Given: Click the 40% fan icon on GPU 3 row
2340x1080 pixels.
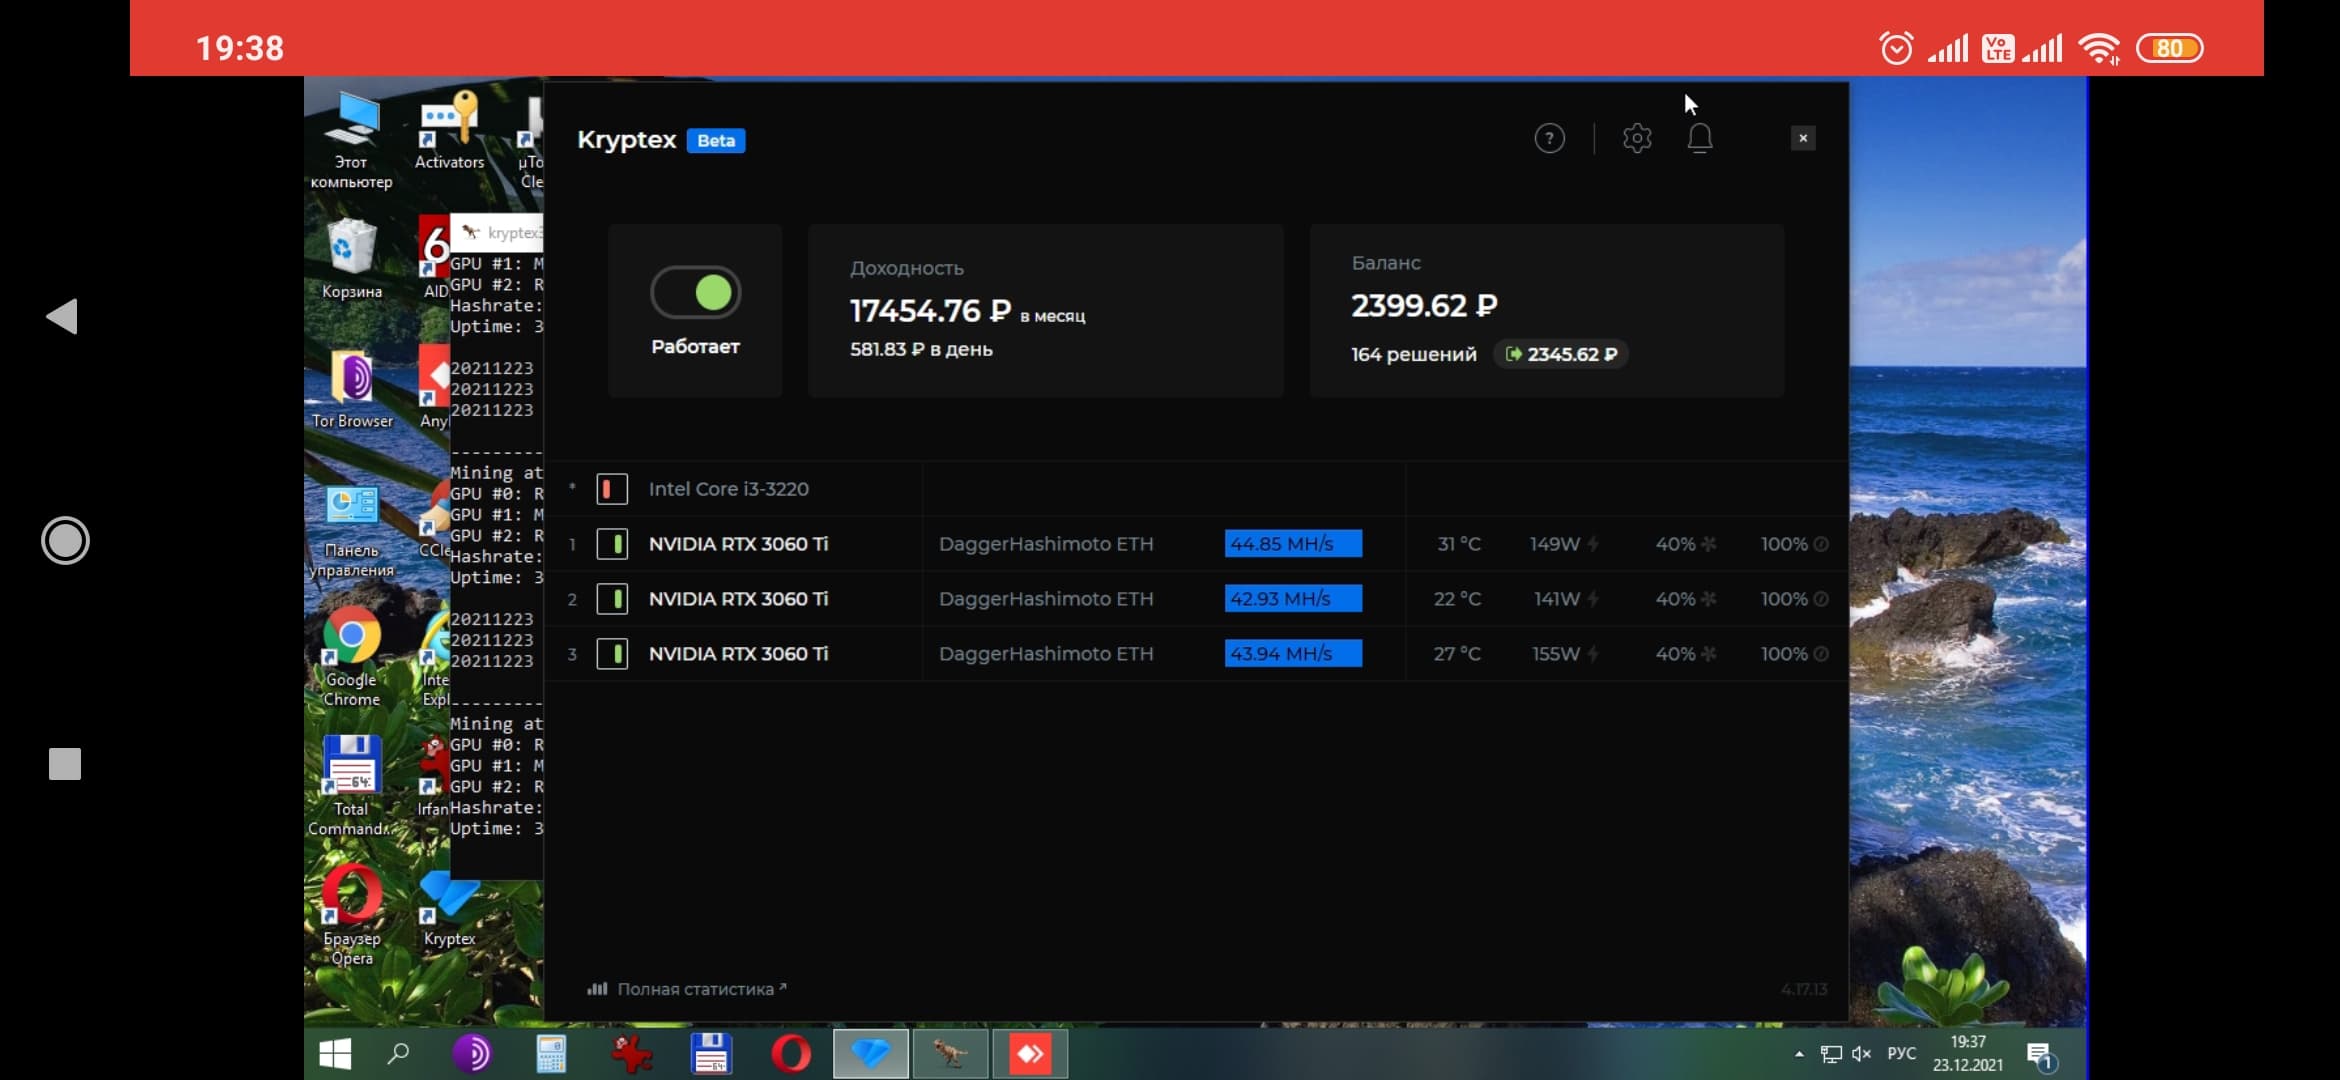Looking at the screenshot, I should click(1709, 654).
